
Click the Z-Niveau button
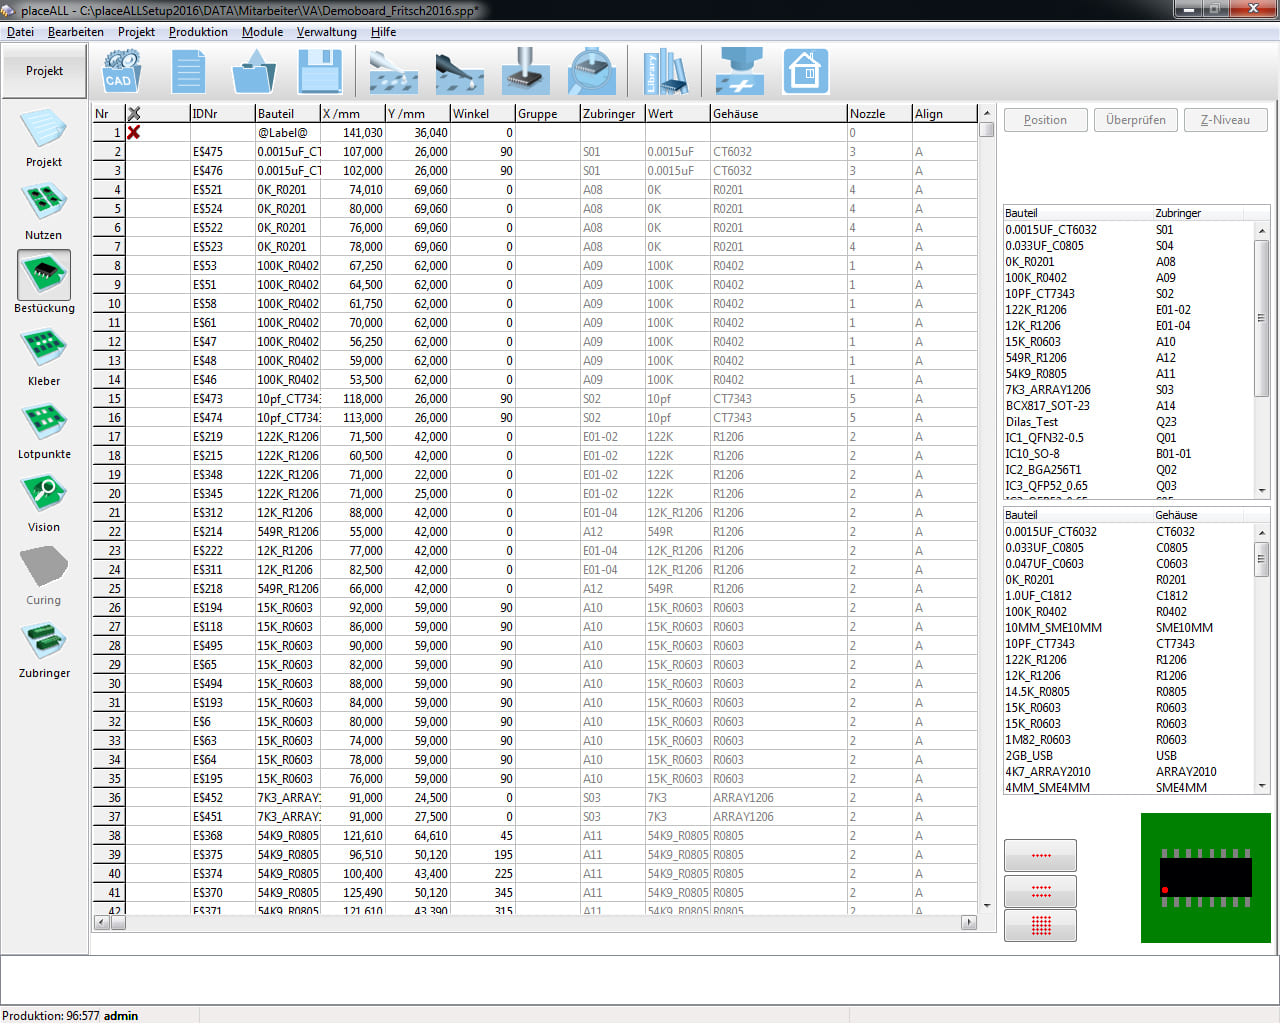(x=1226, y=120)
